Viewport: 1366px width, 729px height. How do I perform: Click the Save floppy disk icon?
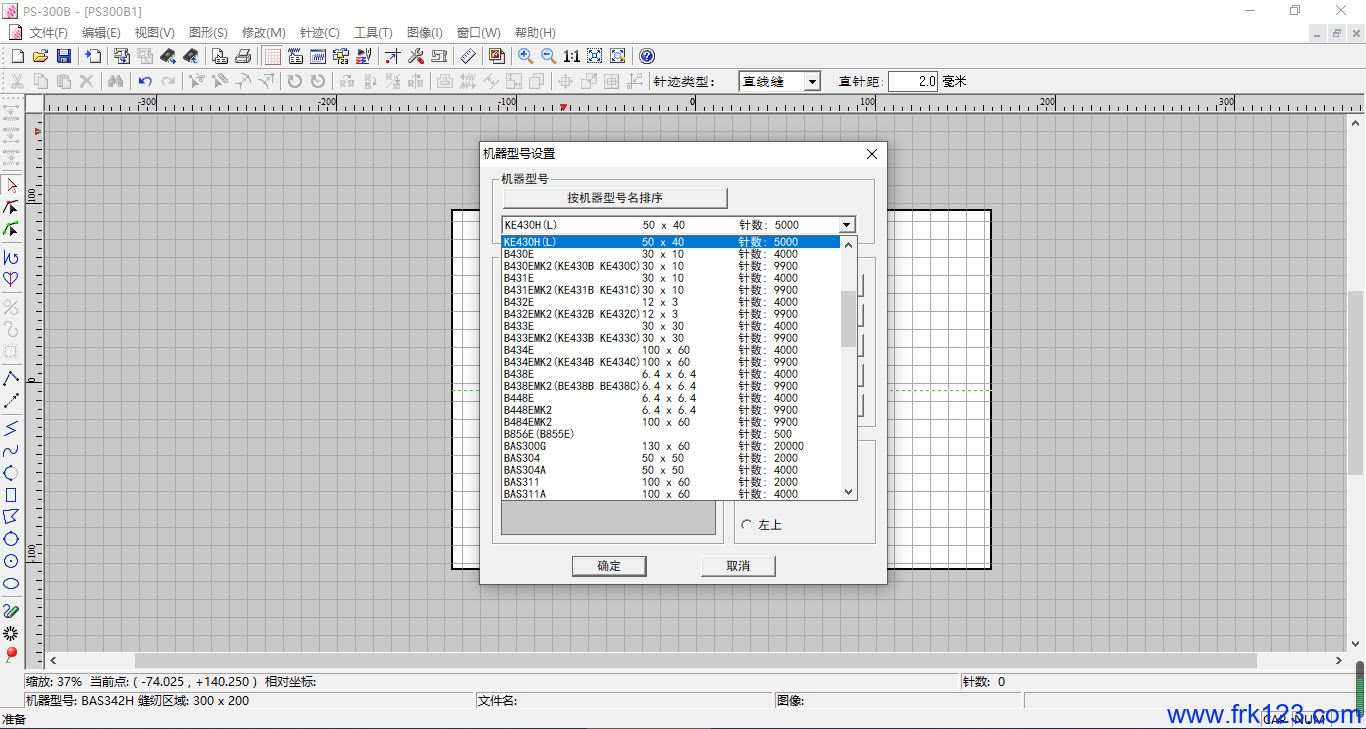coord(64,57)
